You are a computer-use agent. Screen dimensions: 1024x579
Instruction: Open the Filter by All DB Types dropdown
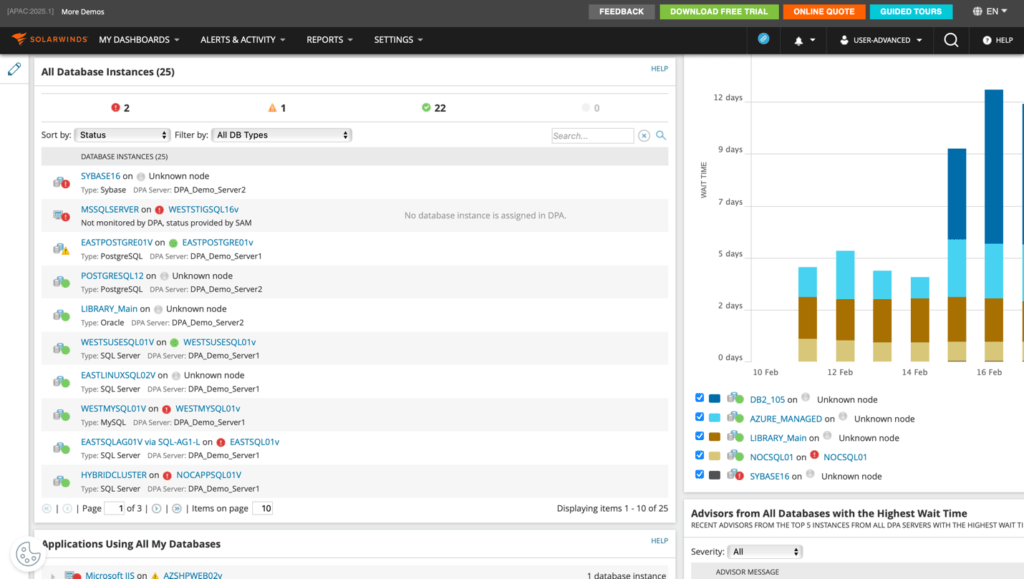[282, 135]
